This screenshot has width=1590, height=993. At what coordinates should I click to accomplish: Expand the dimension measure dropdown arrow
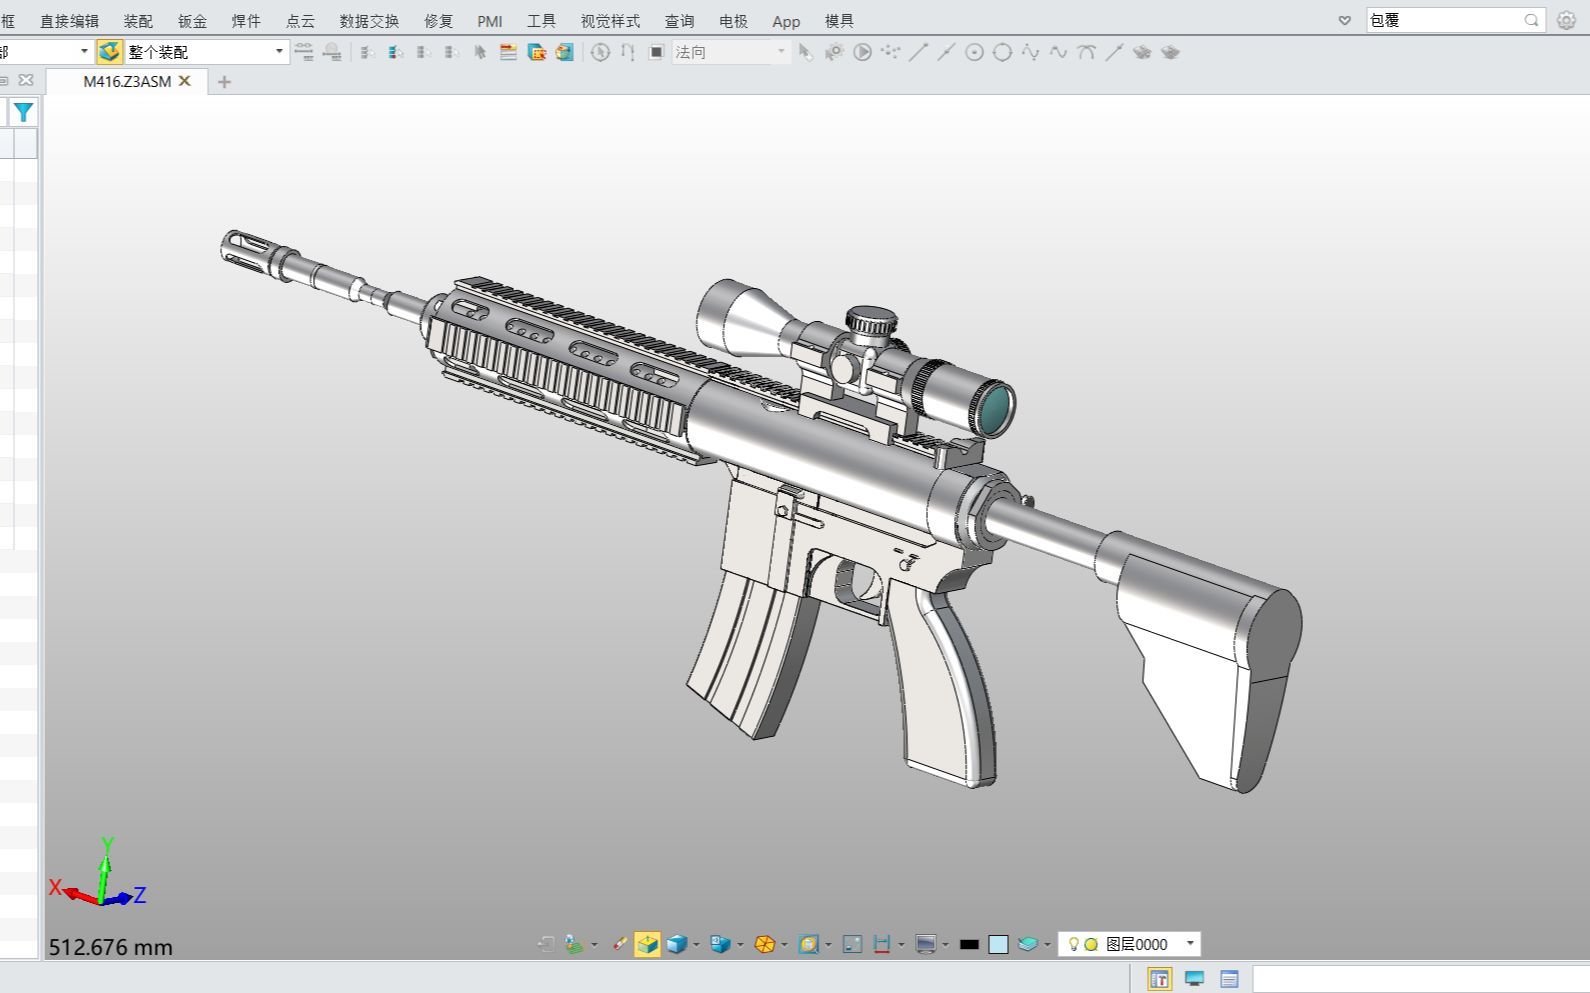click(901, 945)
